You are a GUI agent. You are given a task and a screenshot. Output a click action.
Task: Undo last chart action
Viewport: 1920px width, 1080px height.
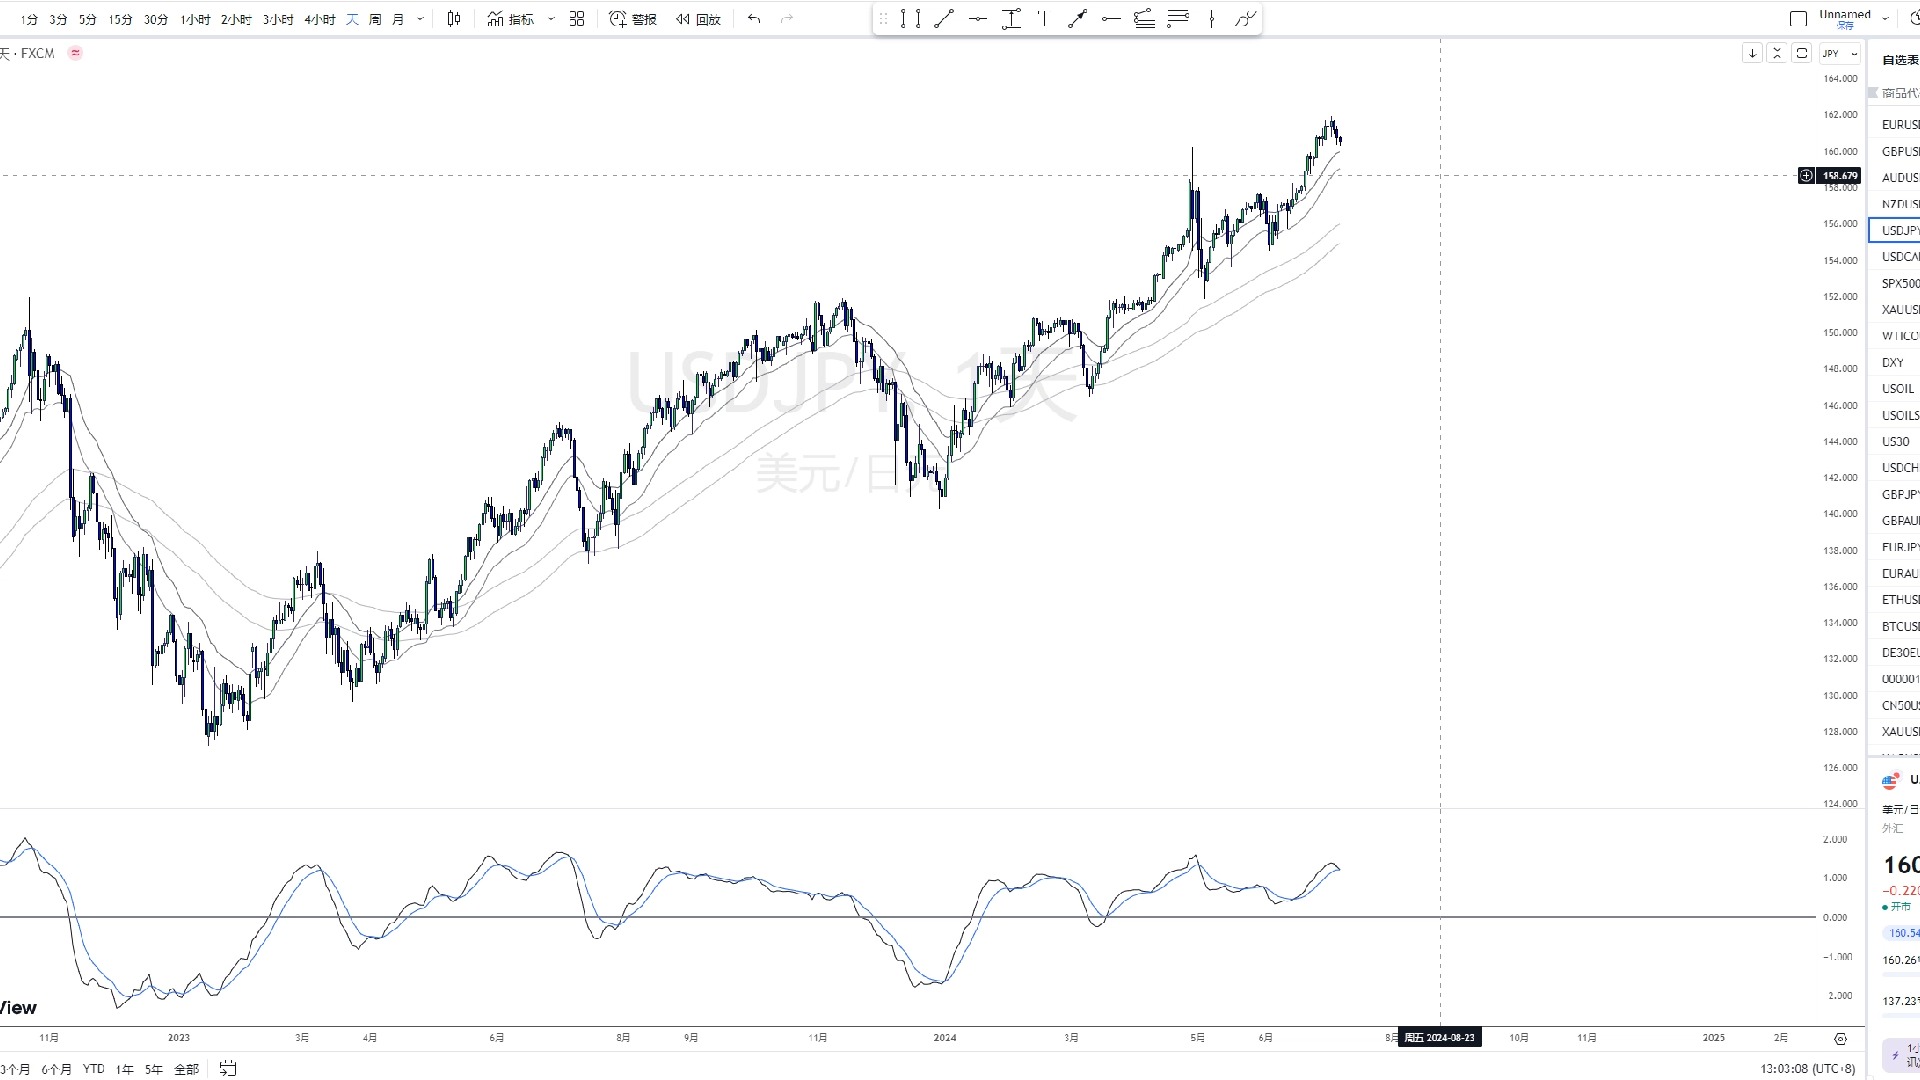pyautogui.click(x=754, y=19)
